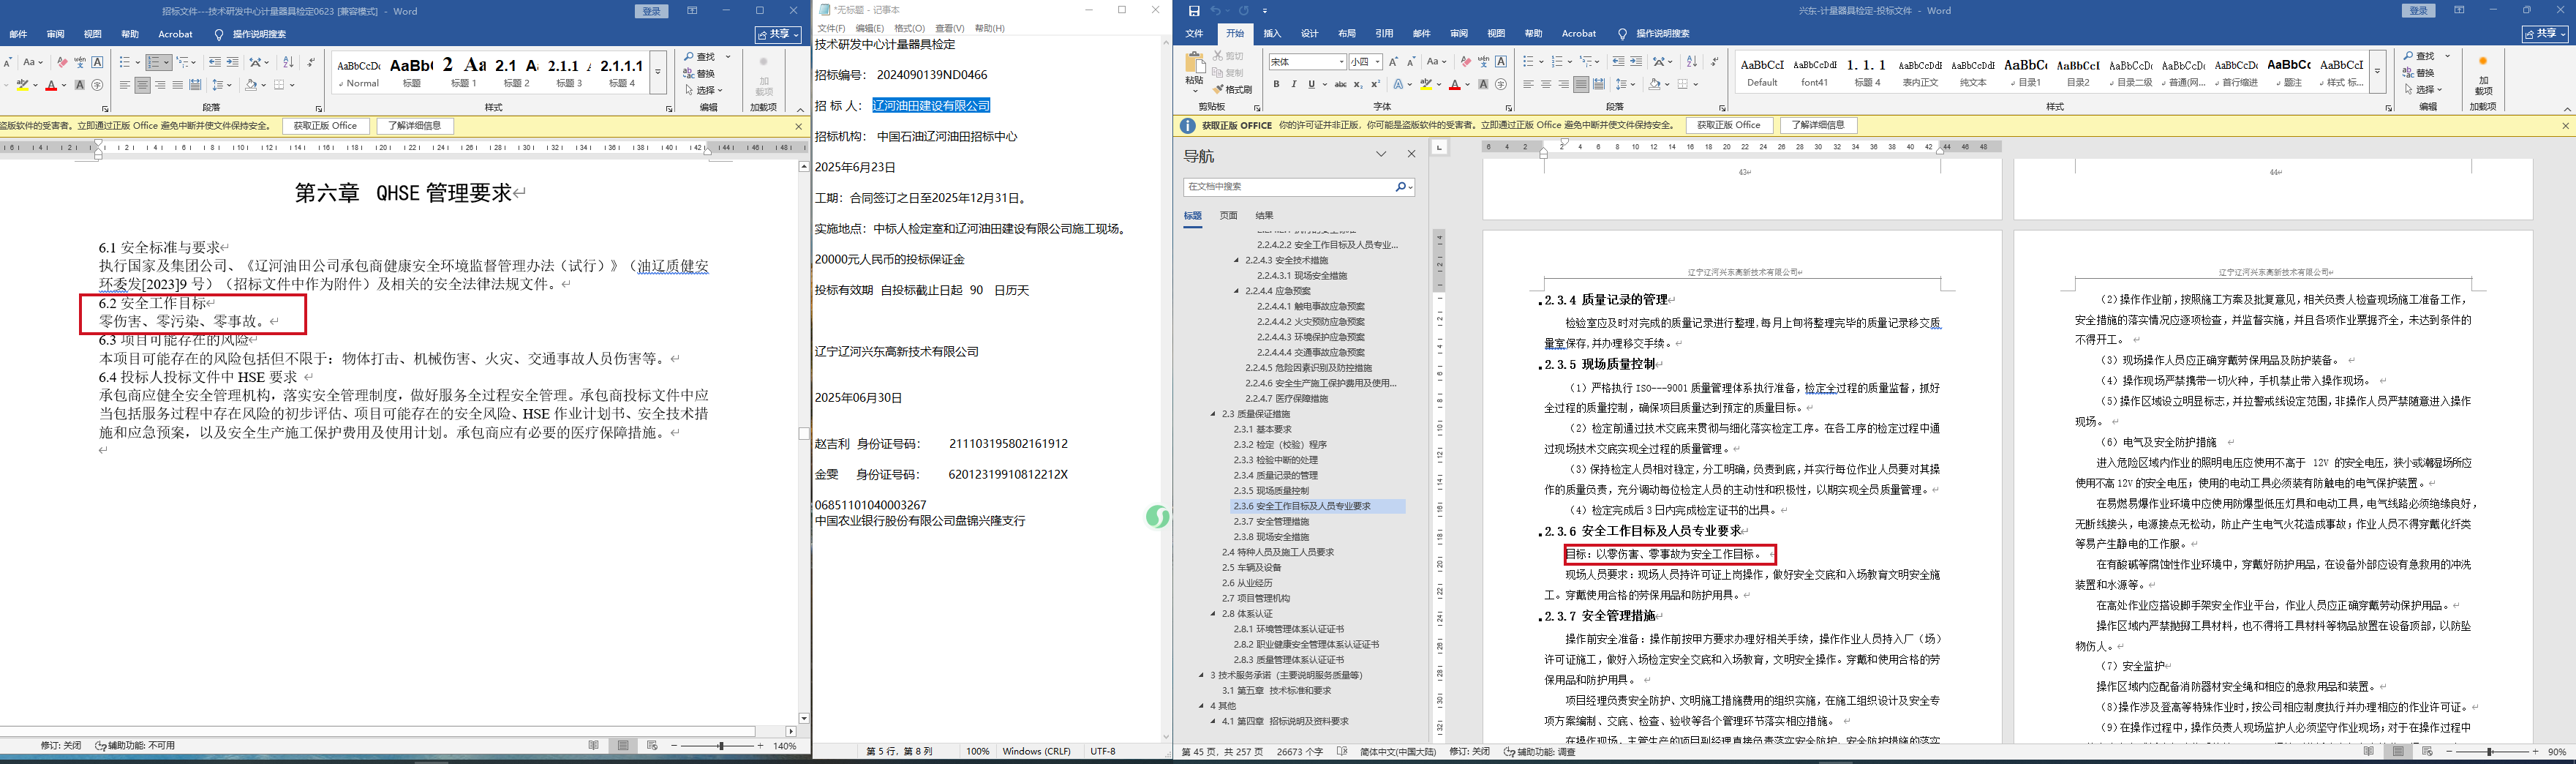This screenshot has height=764, width=2576.
Task: Click character border icon in left Word window
Action: pos(97,62)
